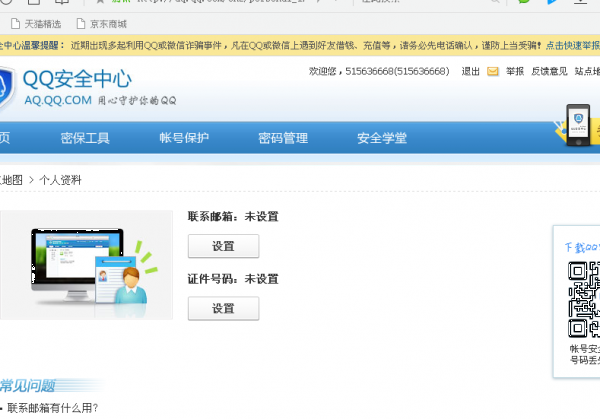
Task: Open the 京东商城 bookmark
Action: [x=101, y=24]
